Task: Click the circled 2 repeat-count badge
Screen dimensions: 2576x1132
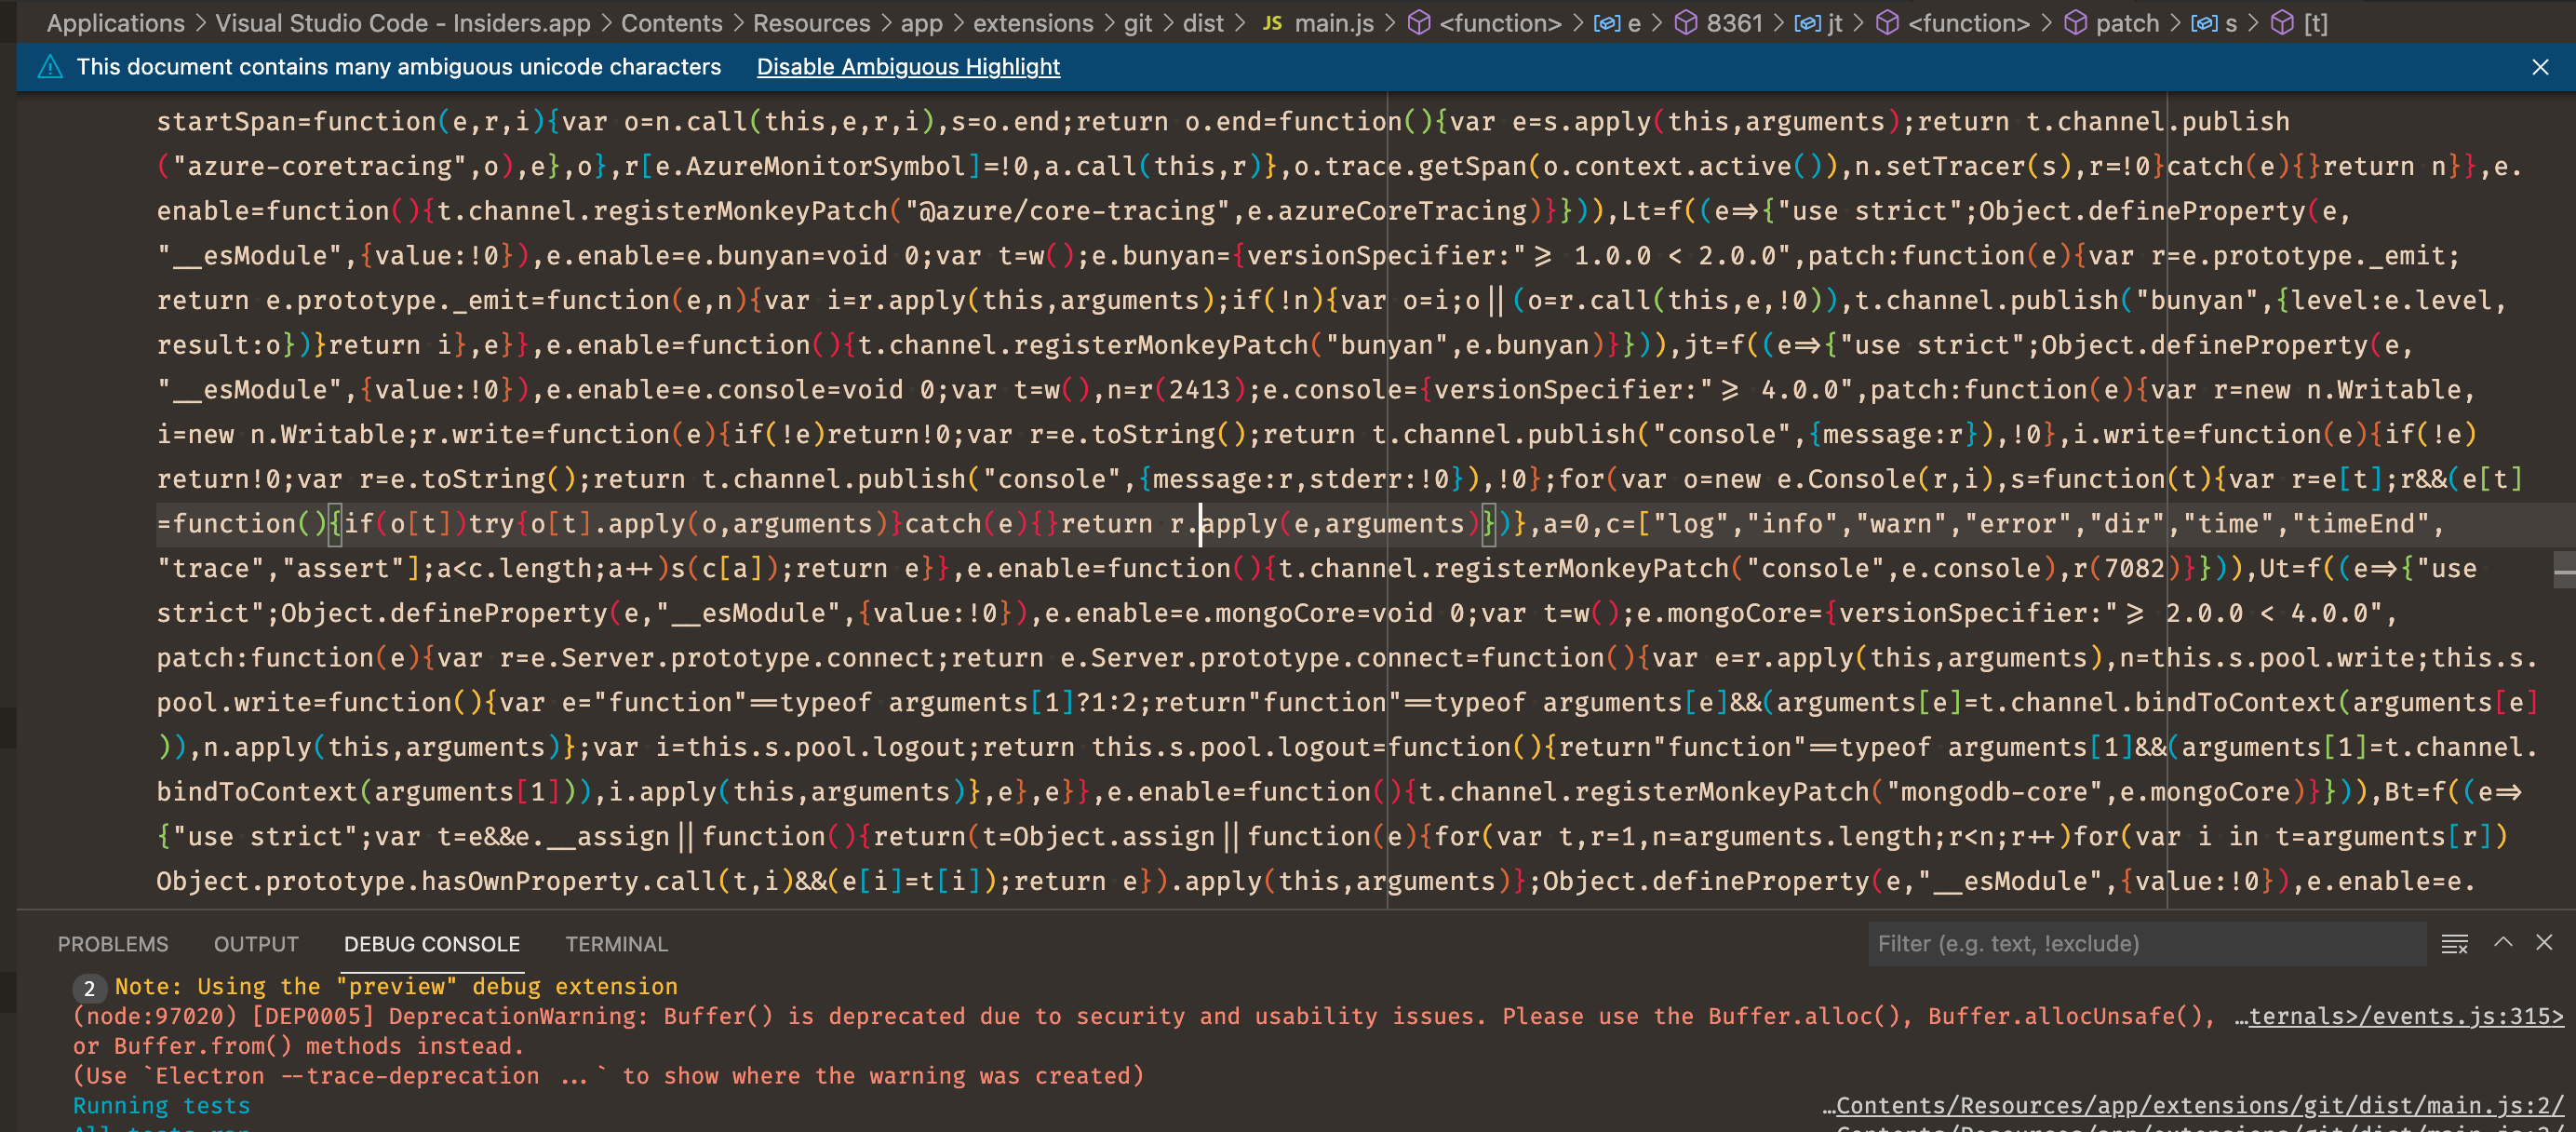Action: coord(89,988)
